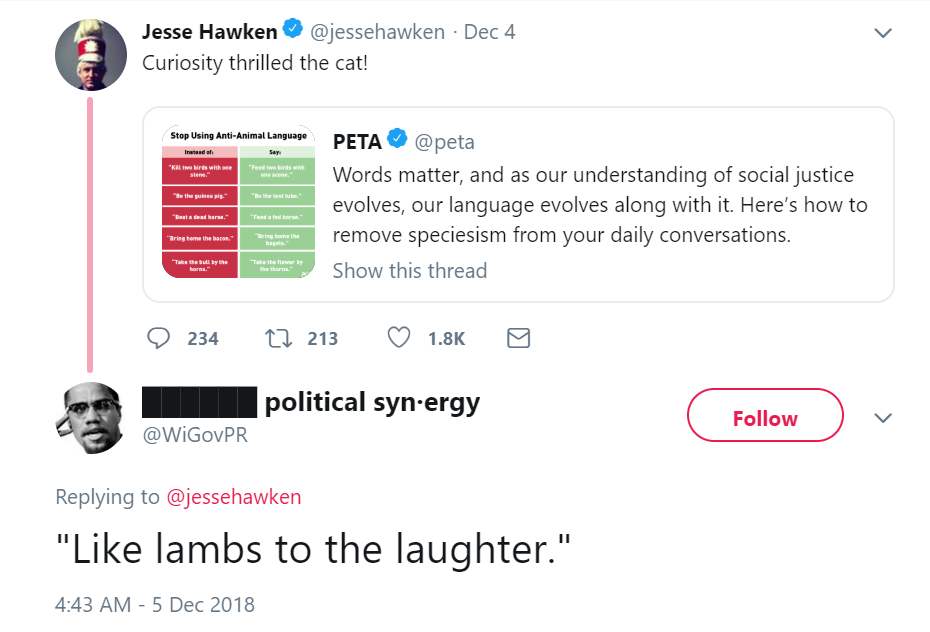Screen dimensions: 930x632
Task: Click the PETA account name
Action: click(x=356, y=141)
